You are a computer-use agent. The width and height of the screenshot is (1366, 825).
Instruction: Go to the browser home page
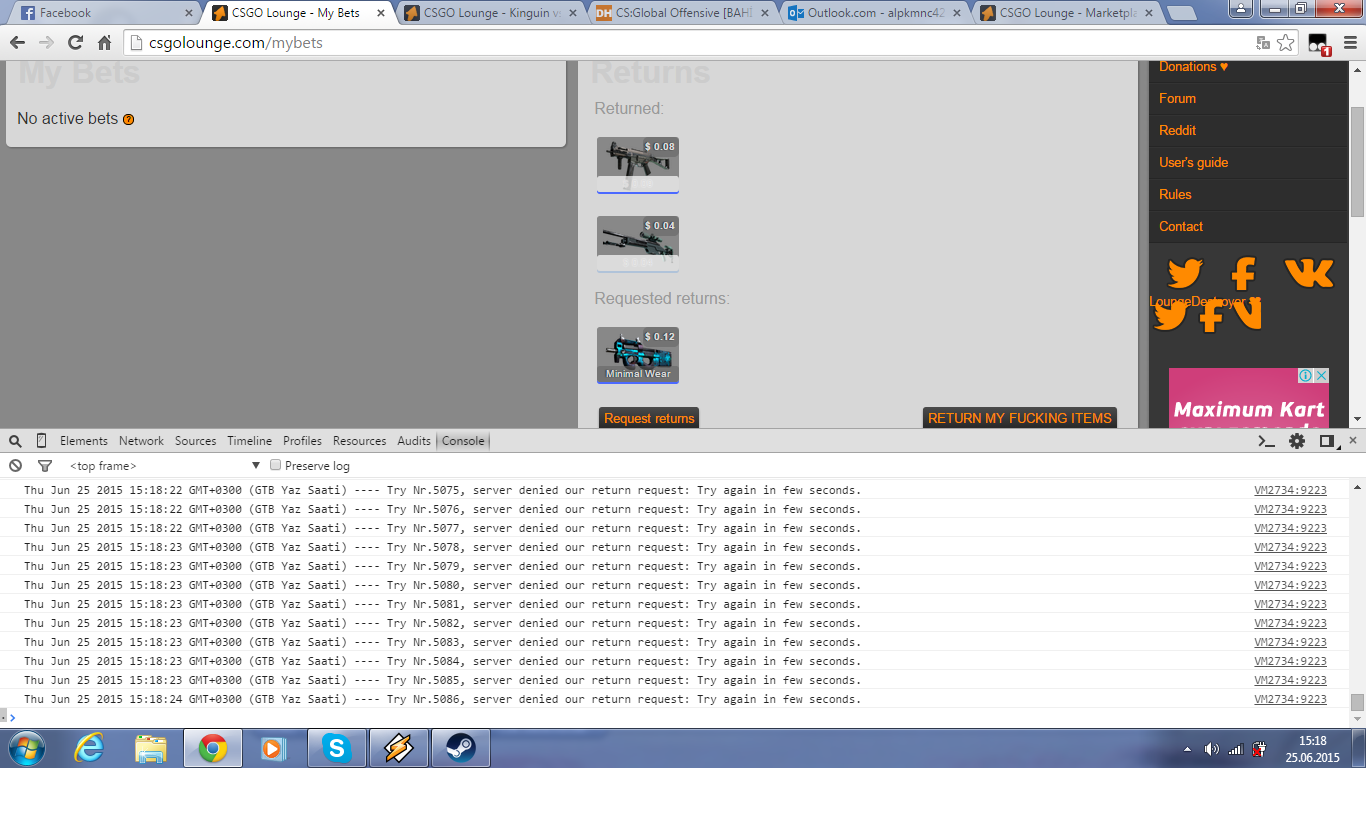[104, 43]
